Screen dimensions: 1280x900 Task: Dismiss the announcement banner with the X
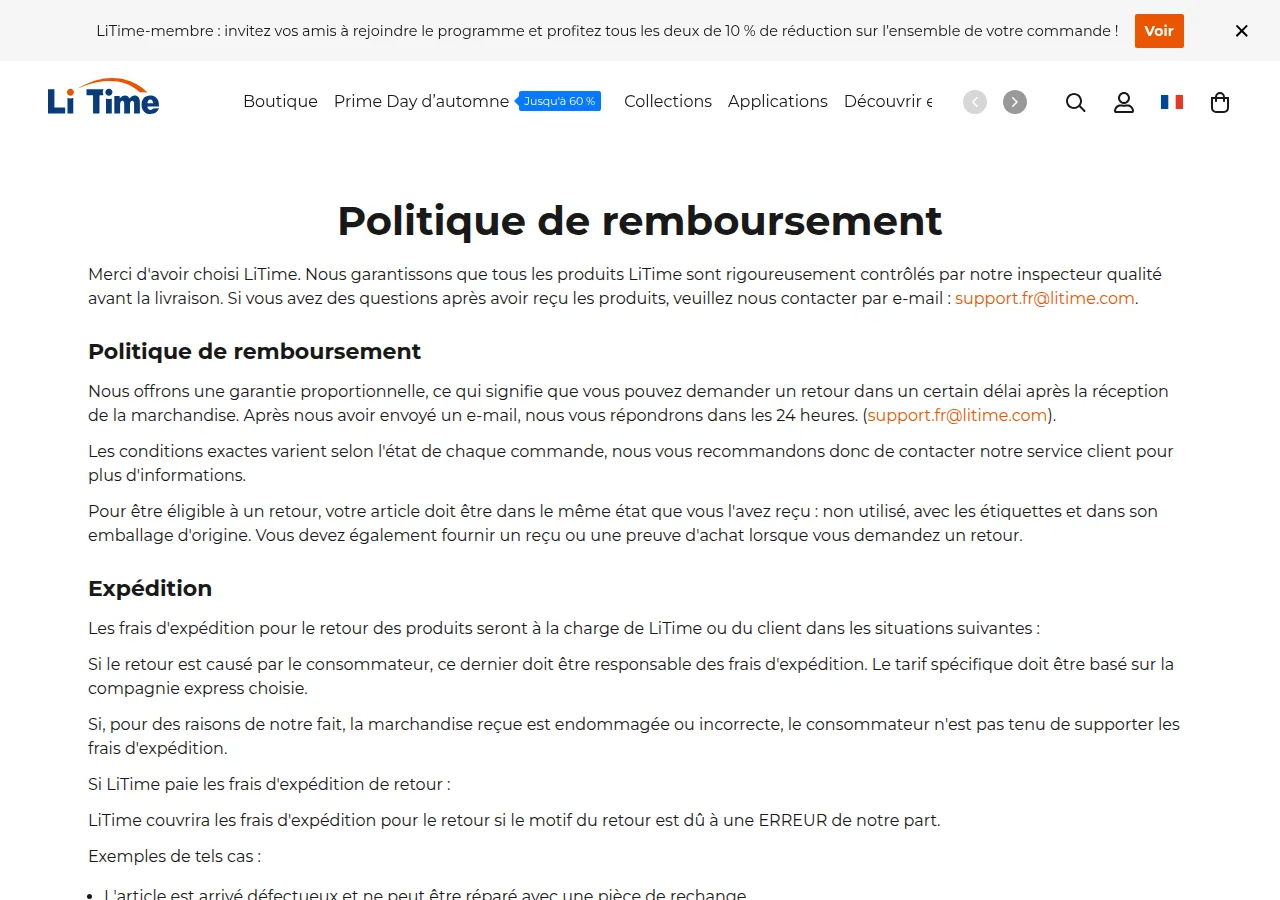pyautogui.click(x=1242, y=31)
